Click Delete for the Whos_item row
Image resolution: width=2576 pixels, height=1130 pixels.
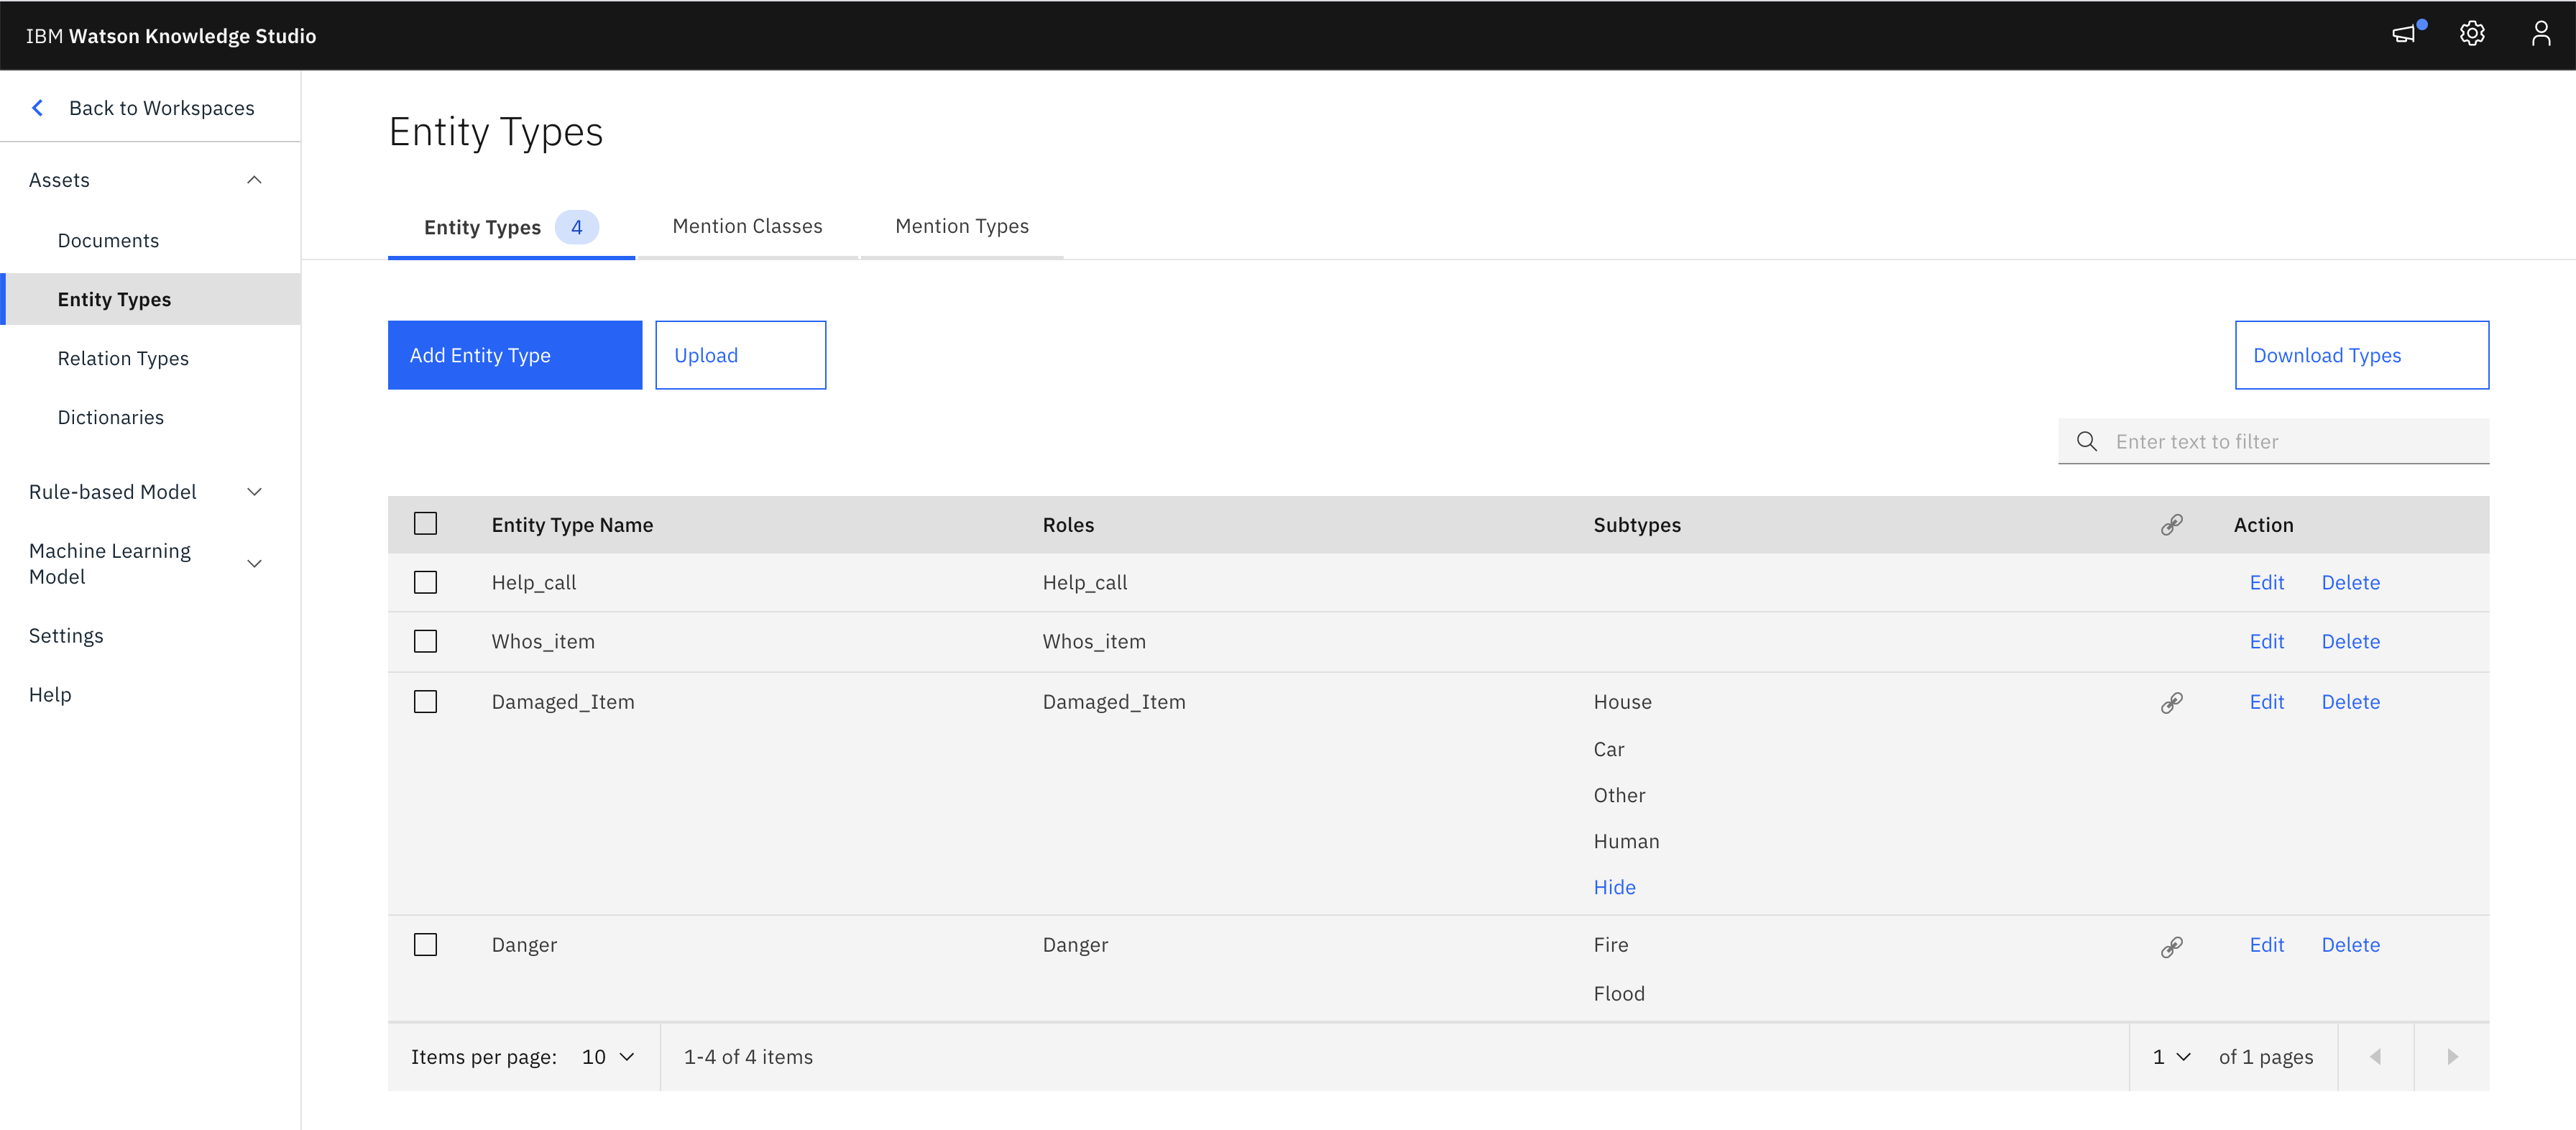(2350, 642)
